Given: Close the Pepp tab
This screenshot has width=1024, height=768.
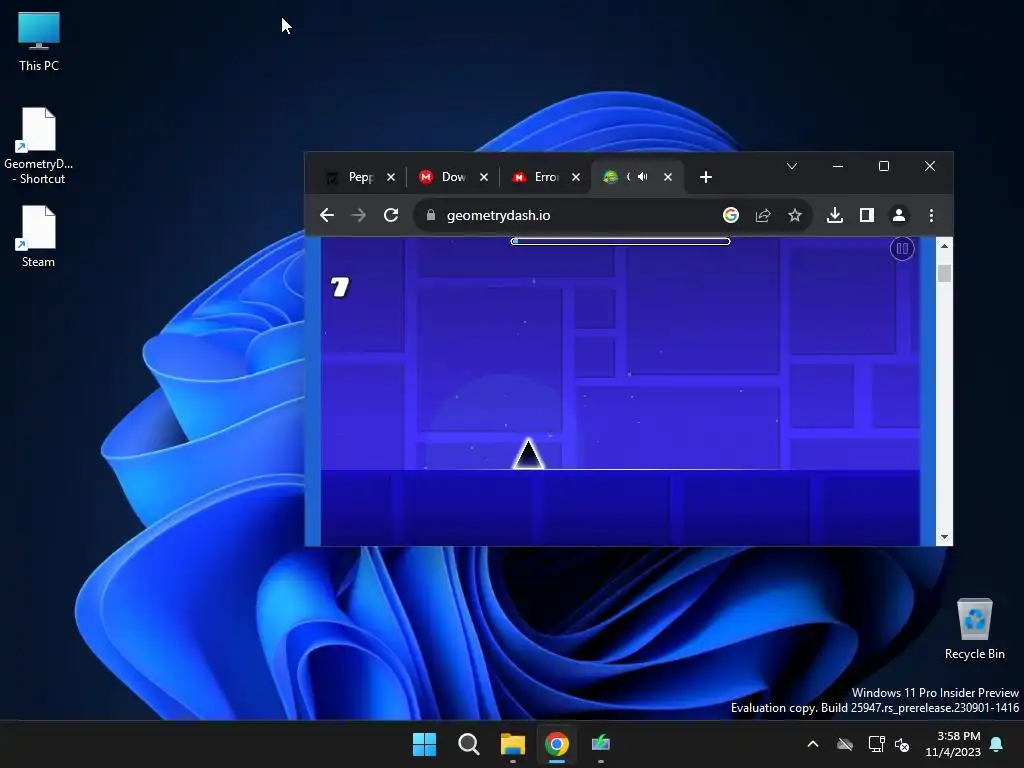Looking at the screenshot, I should pyautogui.click(x=391, y=177).
